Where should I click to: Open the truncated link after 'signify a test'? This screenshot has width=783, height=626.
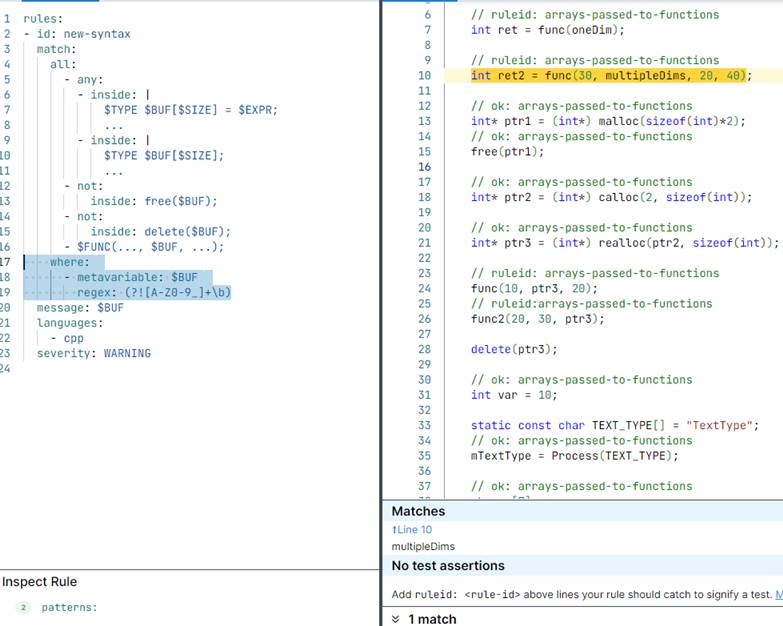click(778, 595)
